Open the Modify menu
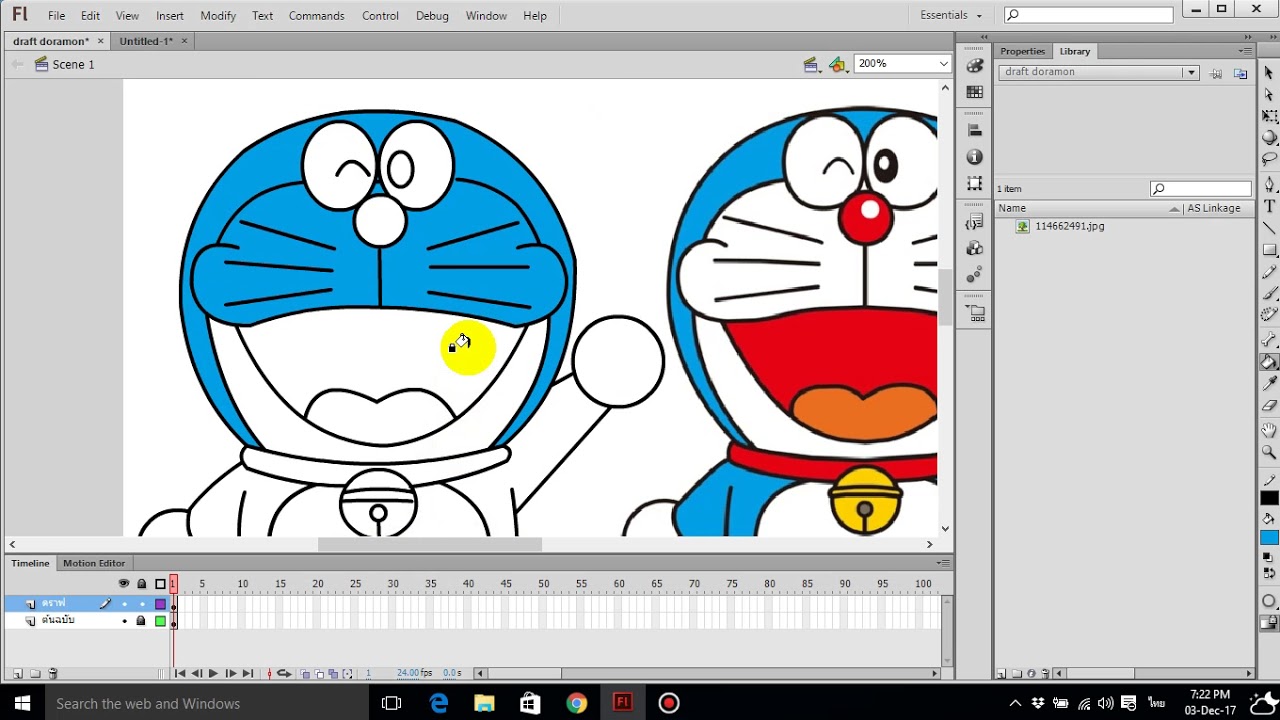The image size is (1280, 720). pos(218,15)
